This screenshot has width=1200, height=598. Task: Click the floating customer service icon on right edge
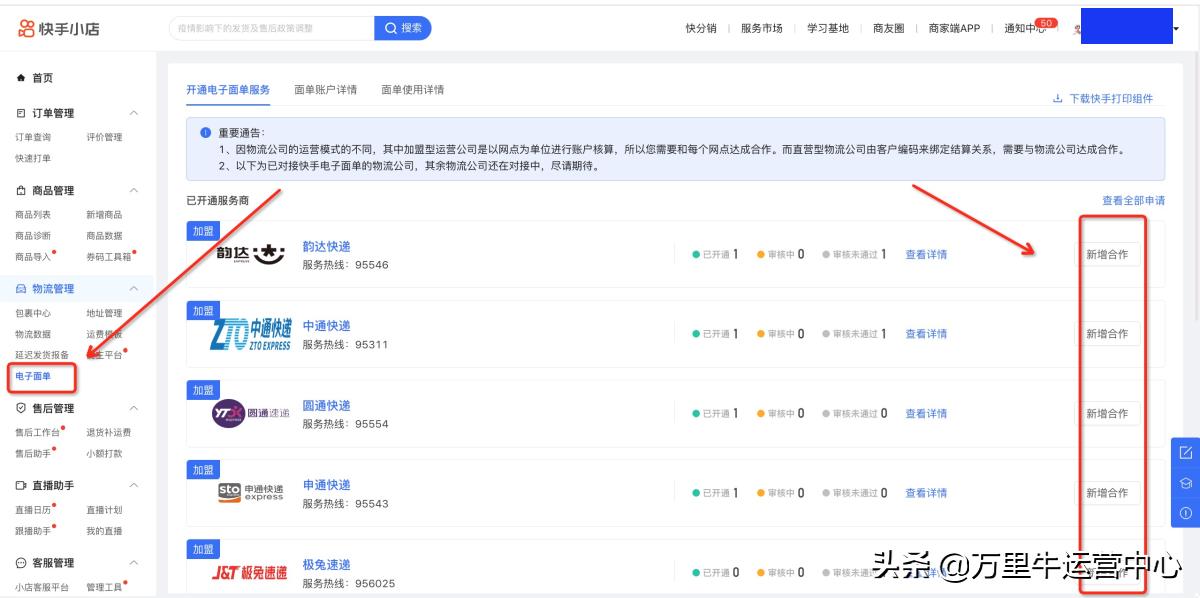click(1185, 483)
